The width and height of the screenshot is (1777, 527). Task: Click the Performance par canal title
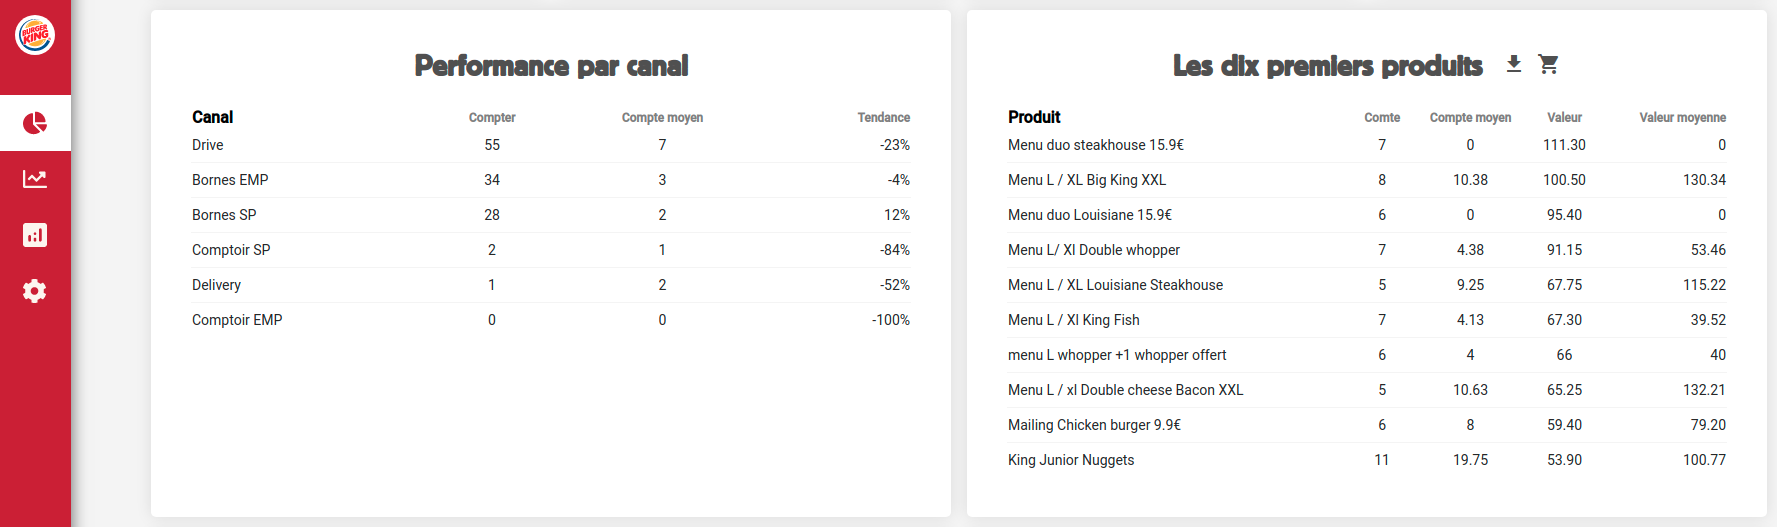[551, 66]
